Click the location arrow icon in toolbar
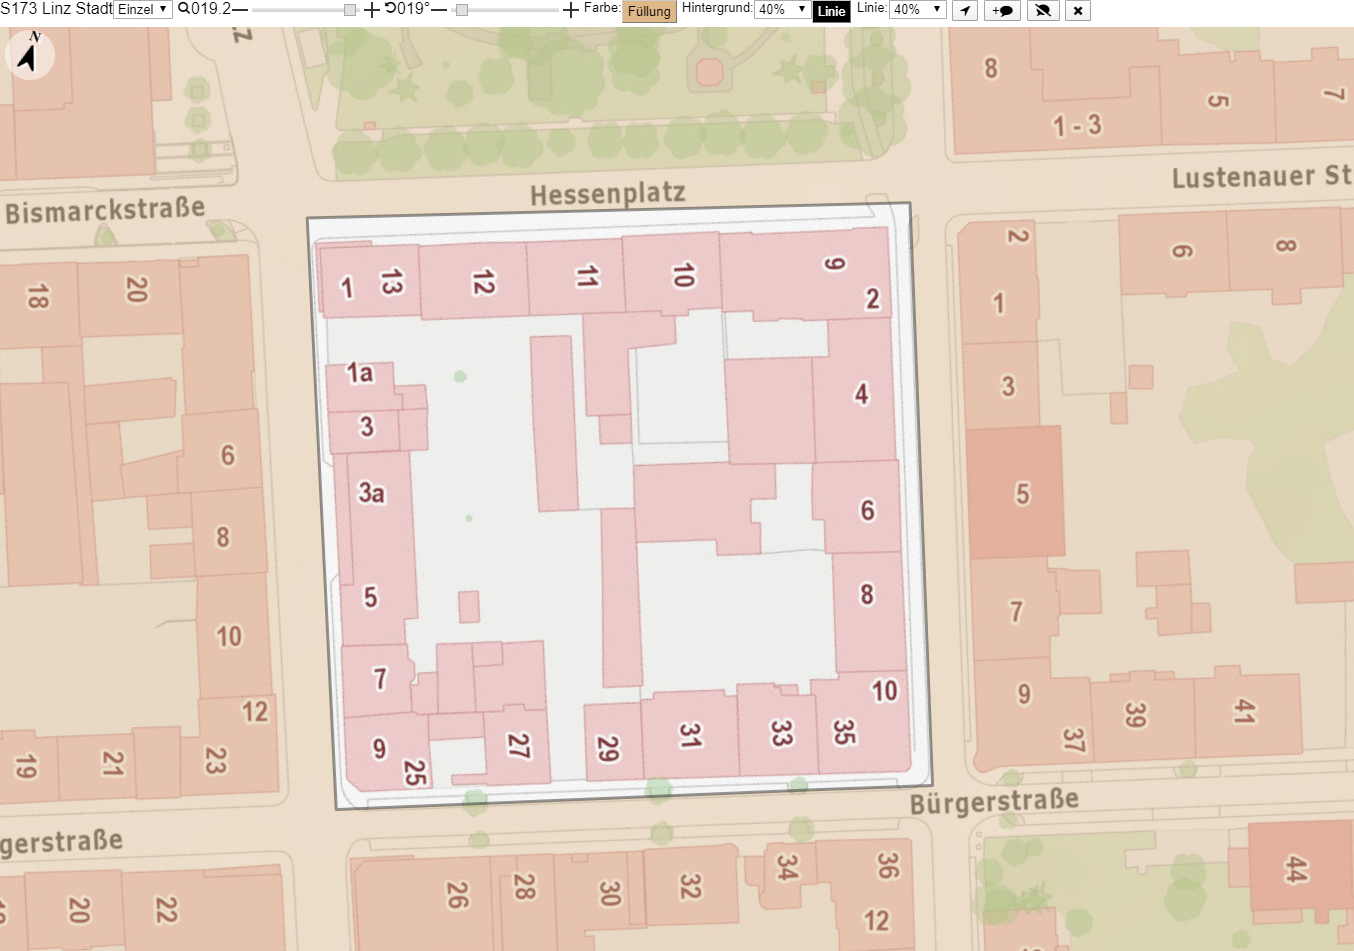Screen dimensions: 1354x951 coord(965,11)
